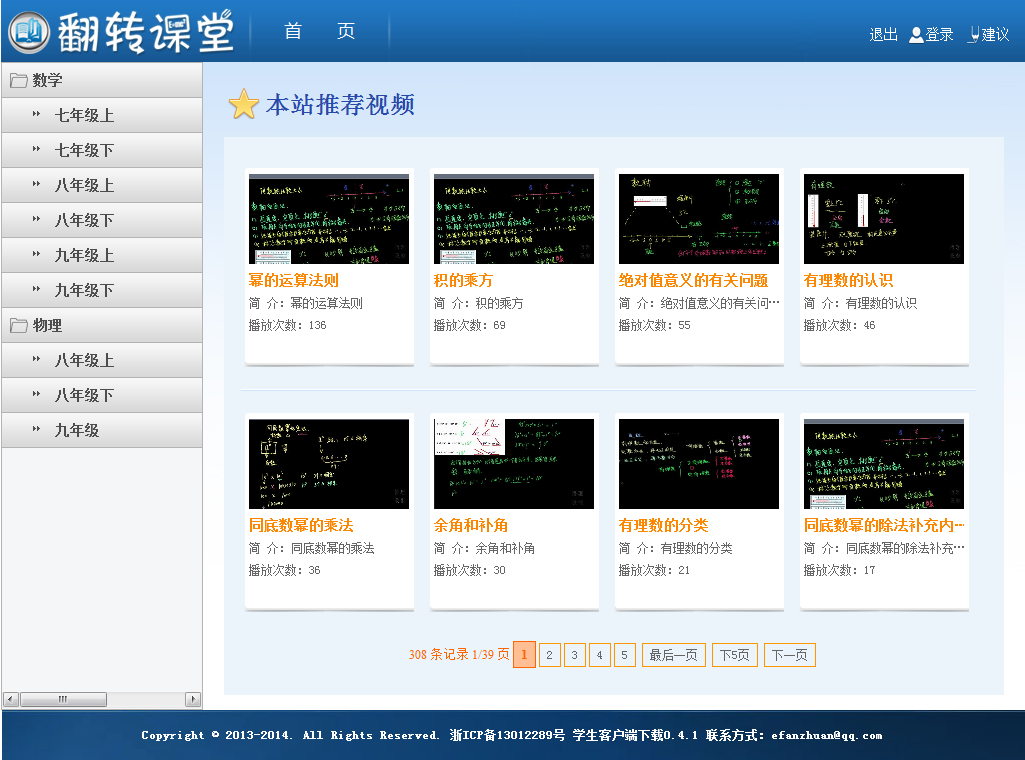Click the 退出 link
Screen dimensions: 1025x760
883,35
